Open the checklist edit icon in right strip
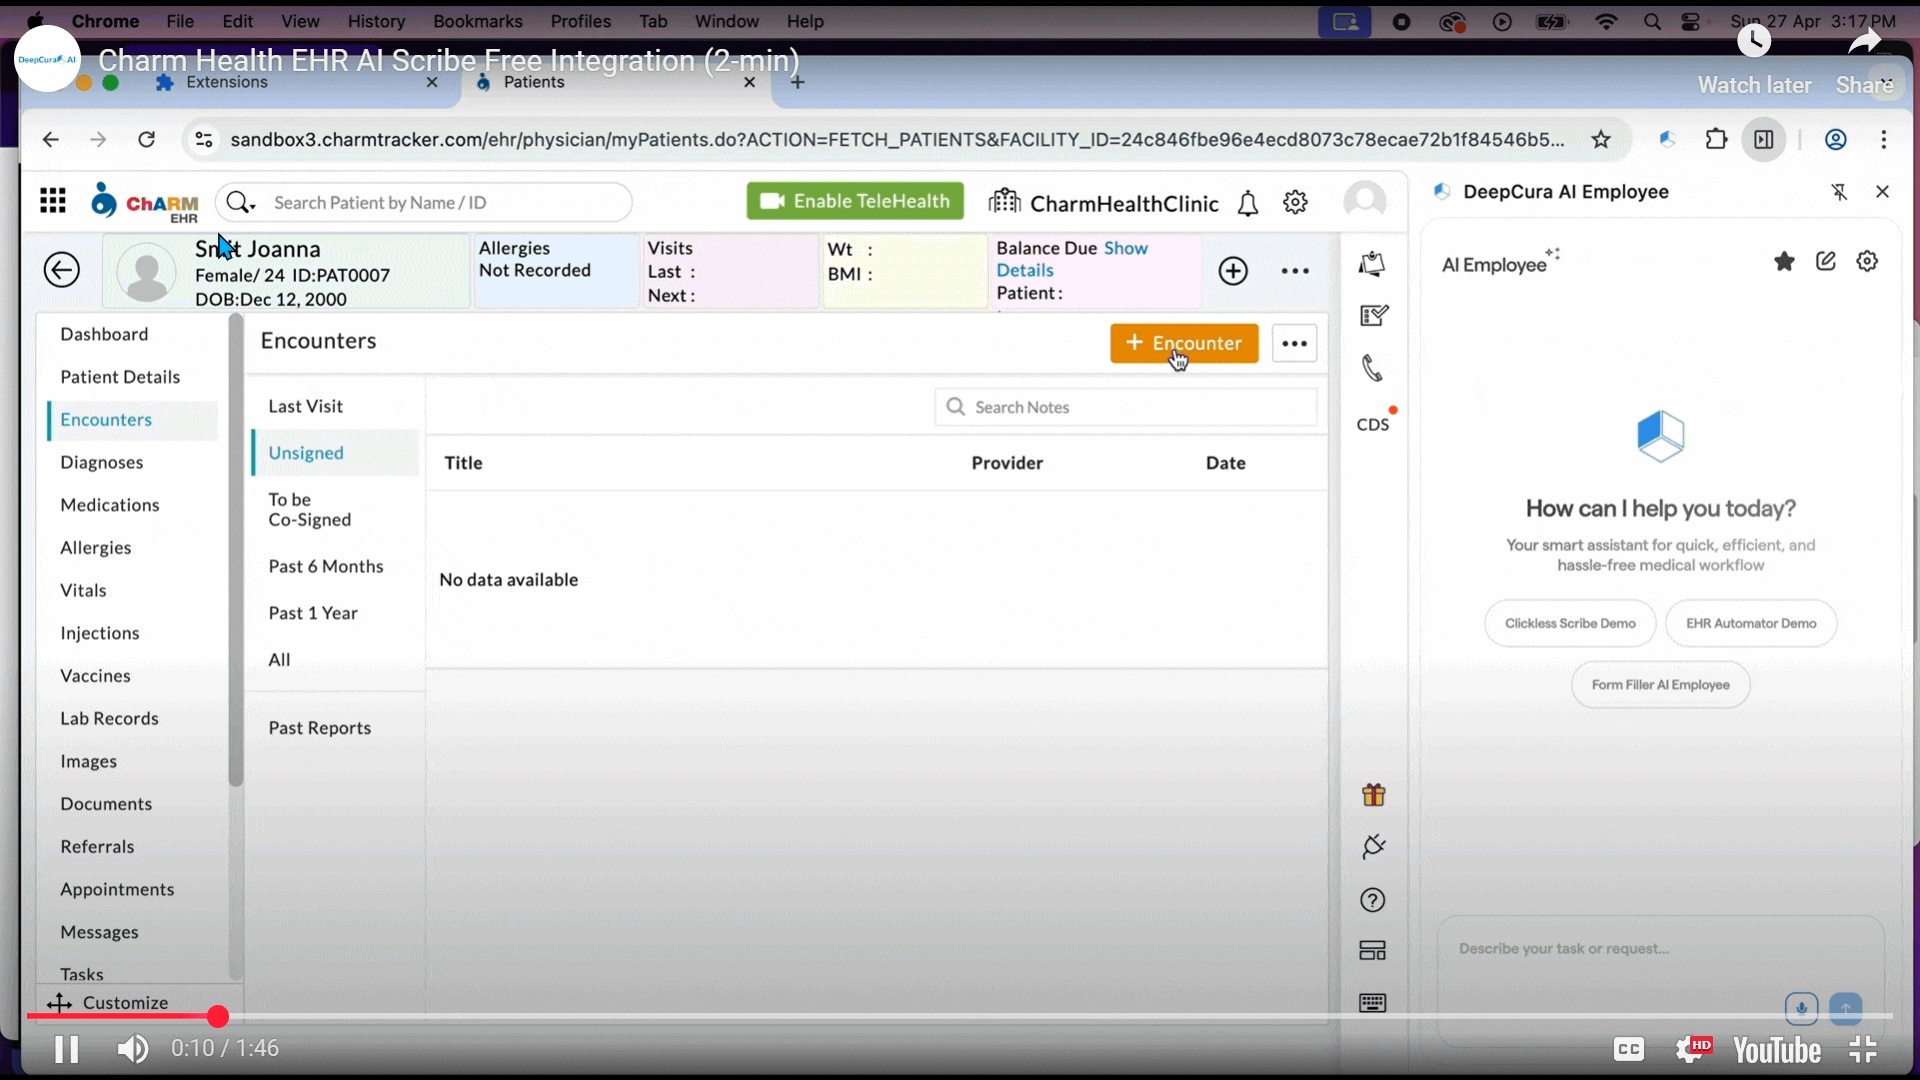The width and height of the screenshot is (1920, 1080). (1373, 316)
